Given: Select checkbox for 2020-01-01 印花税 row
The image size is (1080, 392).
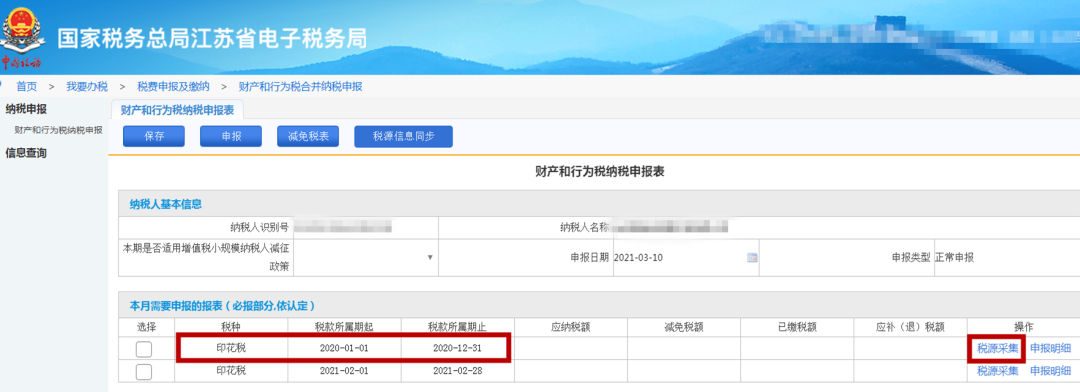Looking at the screenshot, I should (144, 349).
